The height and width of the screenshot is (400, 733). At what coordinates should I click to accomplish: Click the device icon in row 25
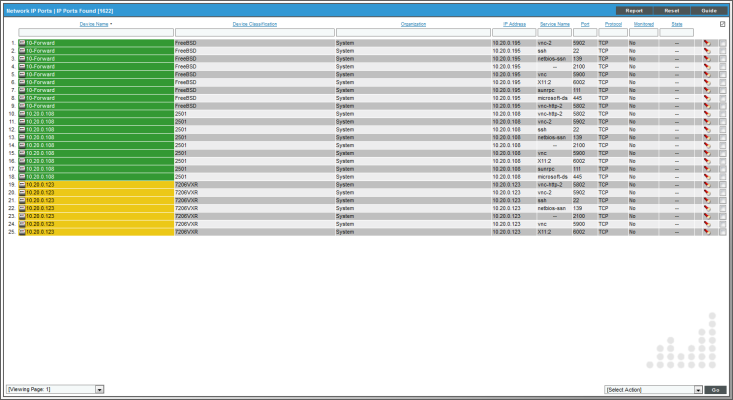coord(22,231)
